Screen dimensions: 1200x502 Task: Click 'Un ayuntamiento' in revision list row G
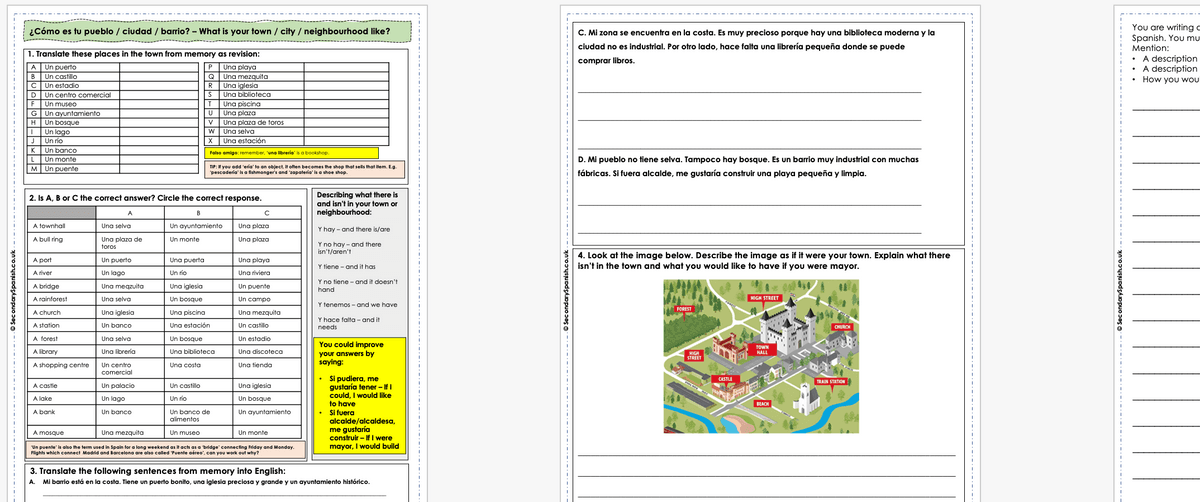71,113
